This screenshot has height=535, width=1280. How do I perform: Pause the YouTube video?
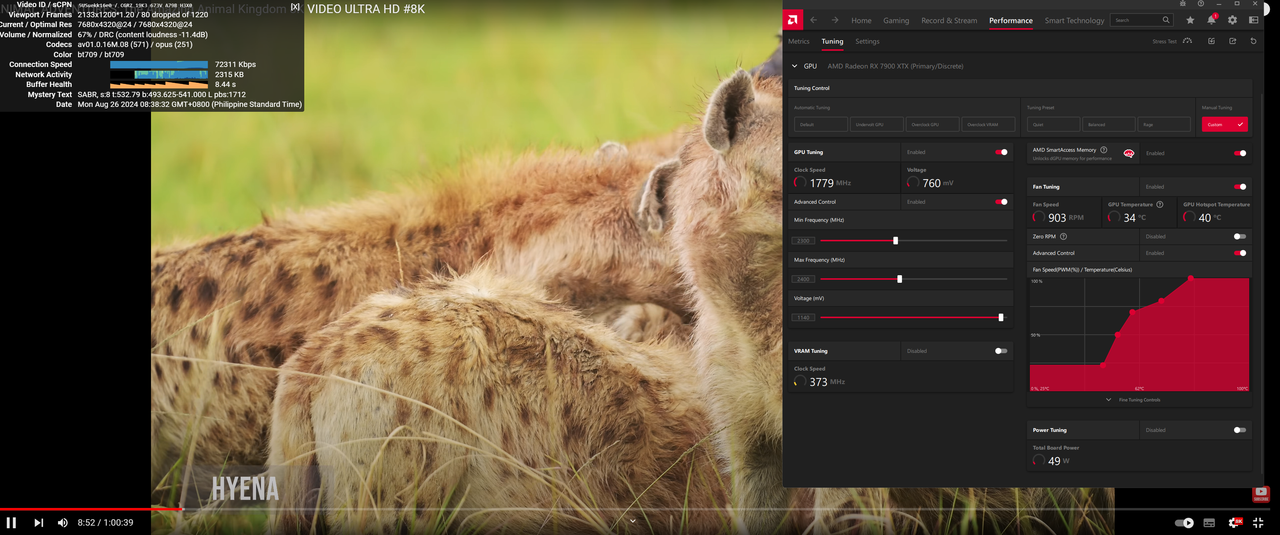pos(11,522)
